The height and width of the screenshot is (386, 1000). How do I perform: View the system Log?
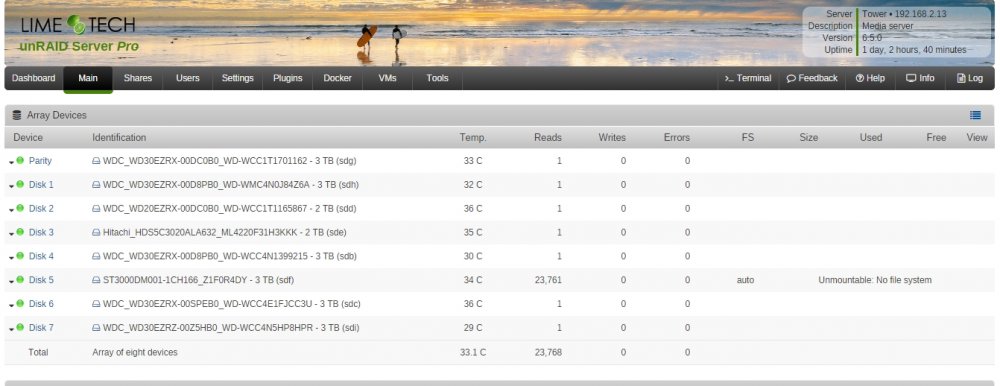[x=970, y=78]
